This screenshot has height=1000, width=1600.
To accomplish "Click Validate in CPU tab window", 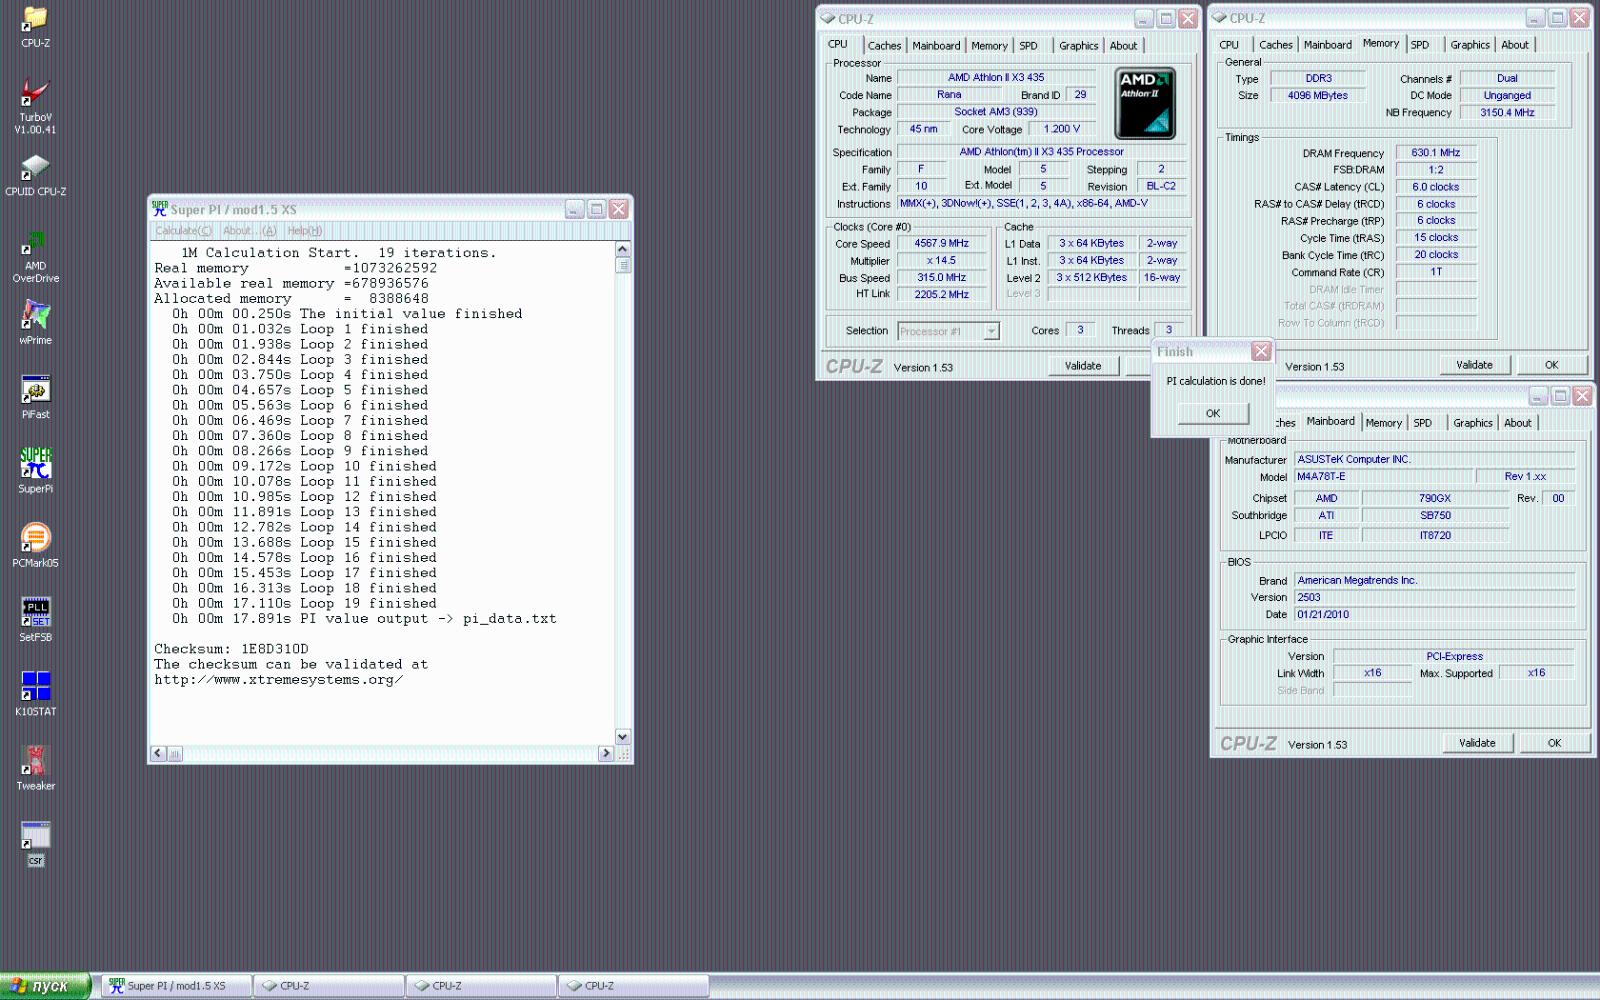I will tap(1083, 366).
